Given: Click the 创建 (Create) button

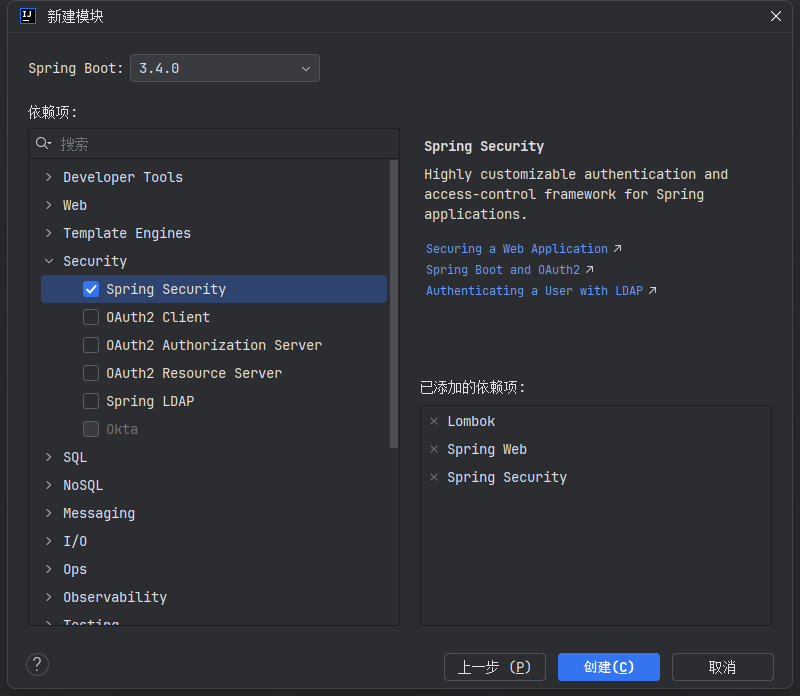Looking at the screenshot, I should (608, 667).
